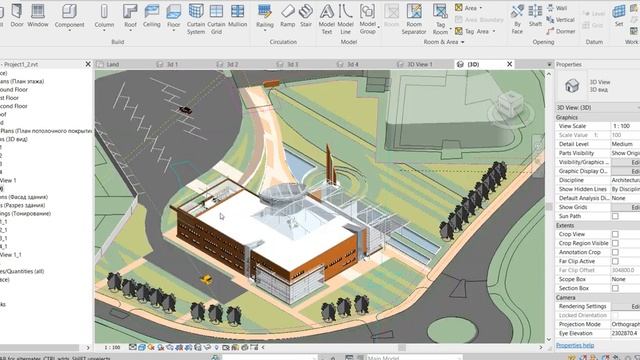
Task: Click the ViewCube in the 3D view
Action: click(x=511, y=104)
